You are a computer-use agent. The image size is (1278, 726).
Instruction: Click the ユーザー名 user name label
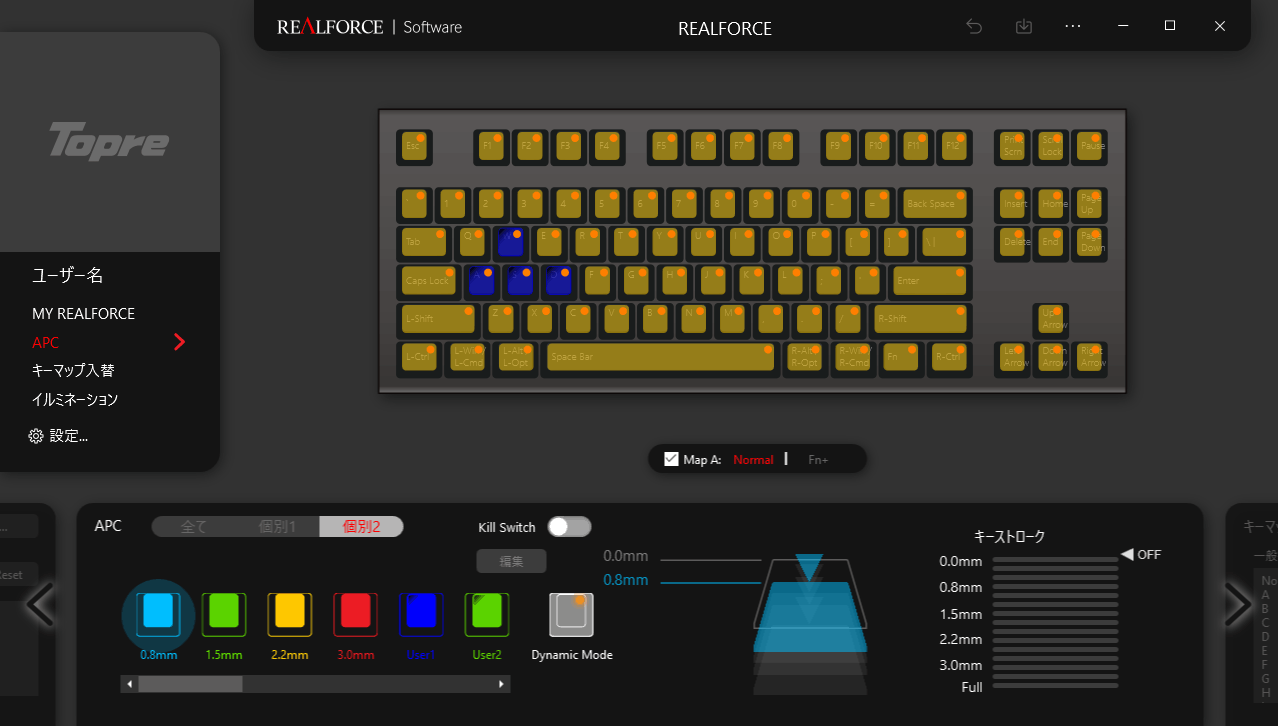point(67,276)
